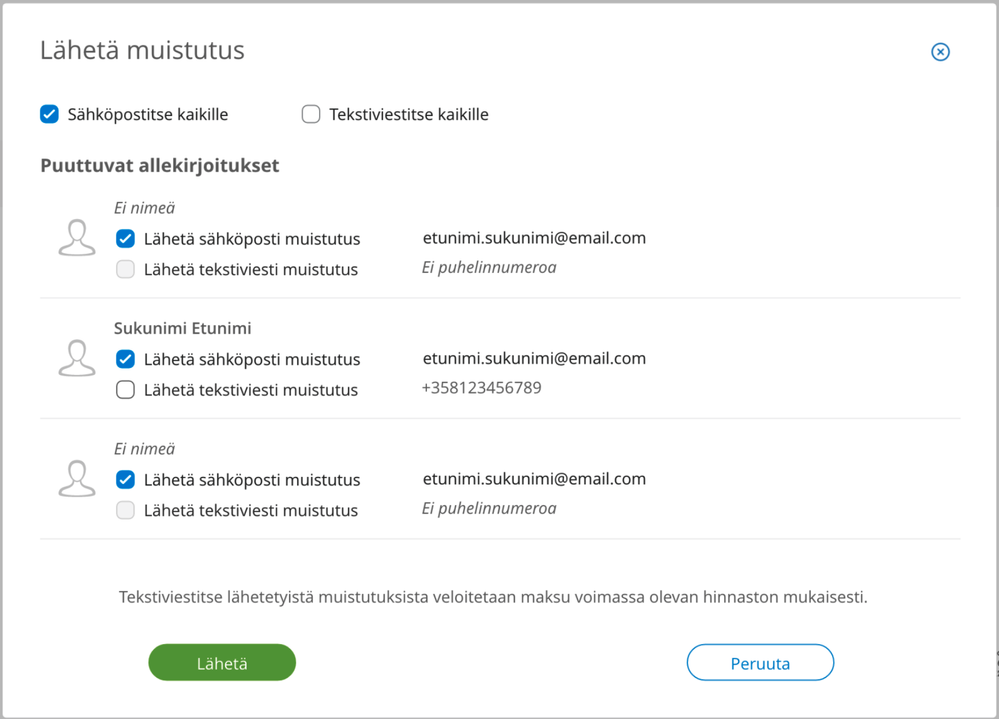This screenshot has width=999, height=719.
Task: Click the Puuttuvat allekirjoitukset heading
Action: coord(159,166)
